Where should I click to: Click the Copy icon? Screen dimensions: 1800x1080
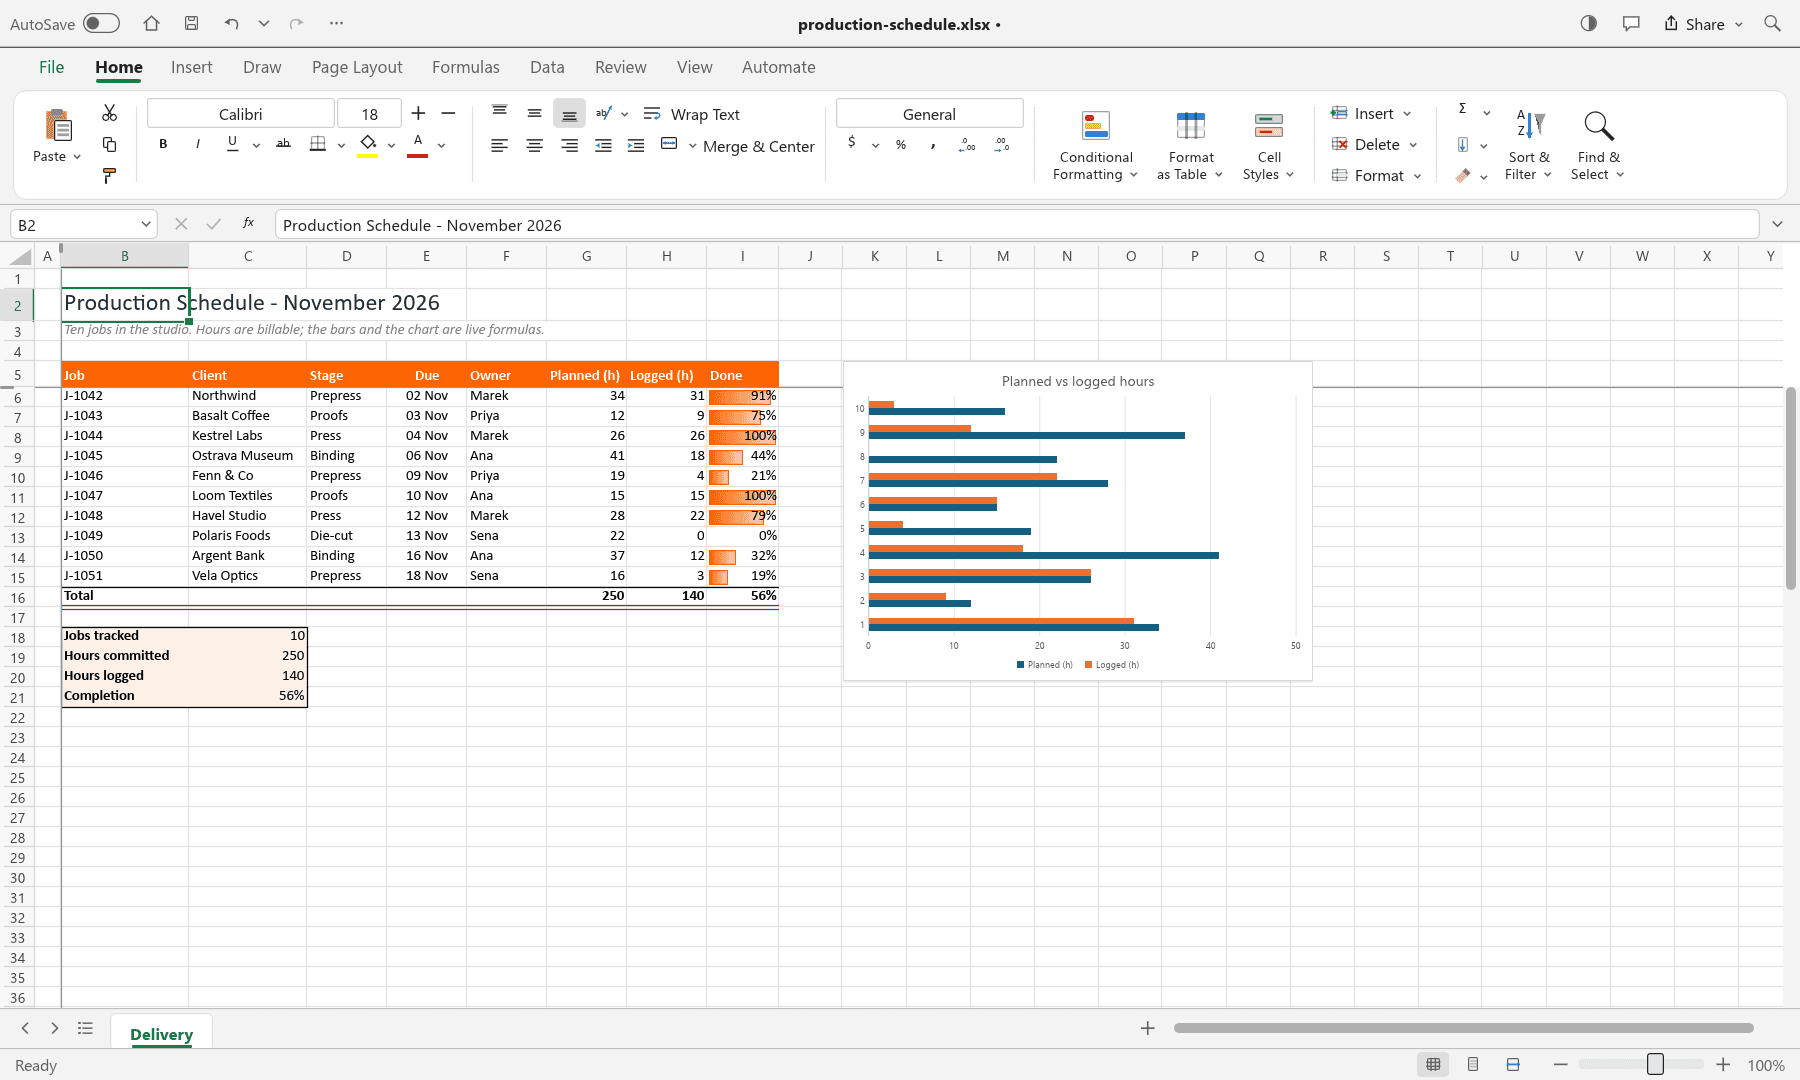point(110,145)
